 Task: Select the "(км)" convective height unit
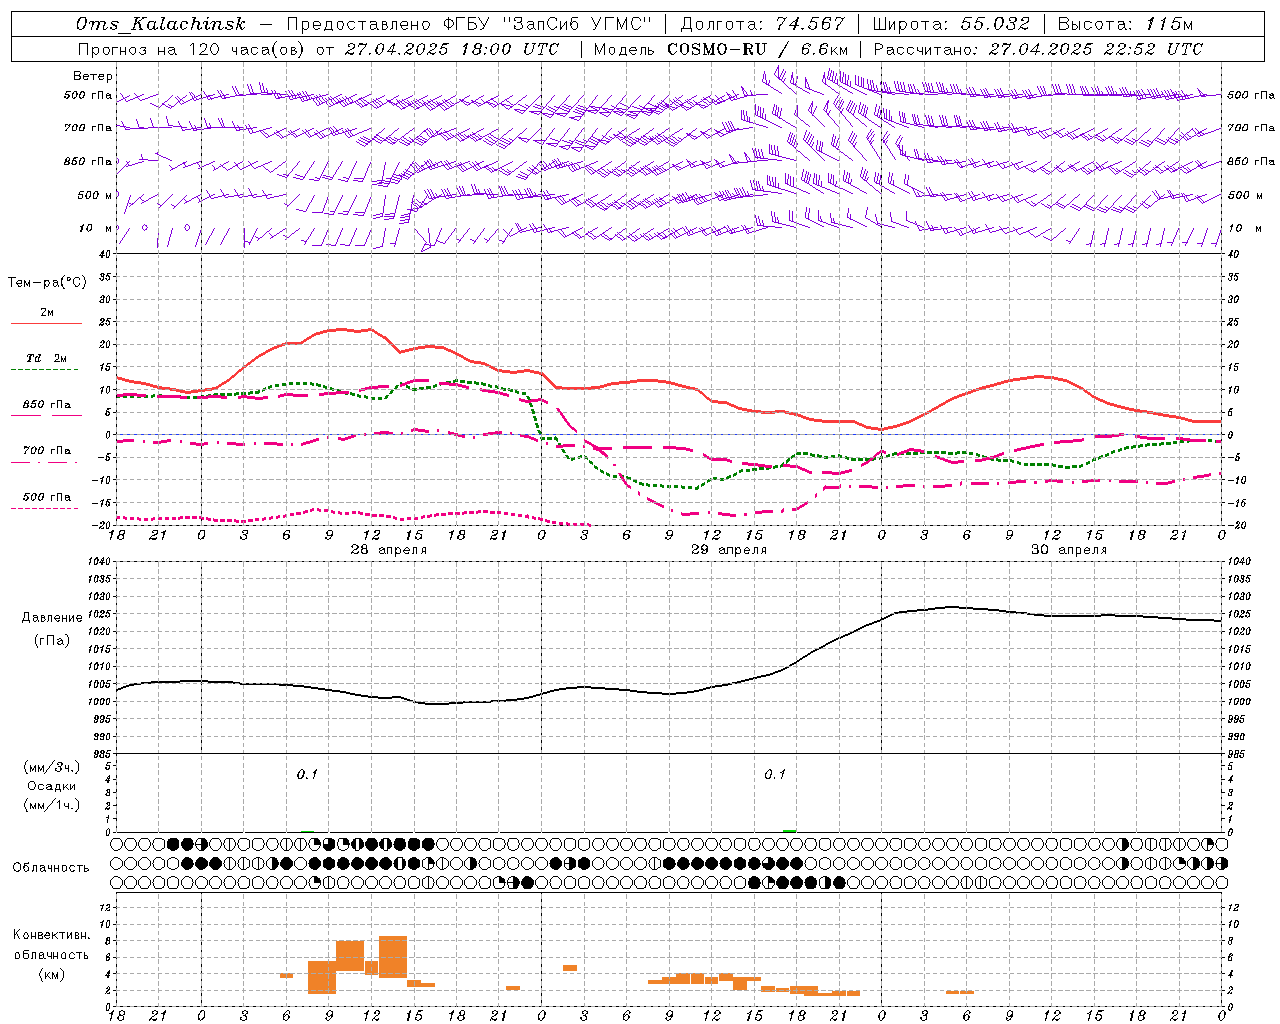pos(51,974)
